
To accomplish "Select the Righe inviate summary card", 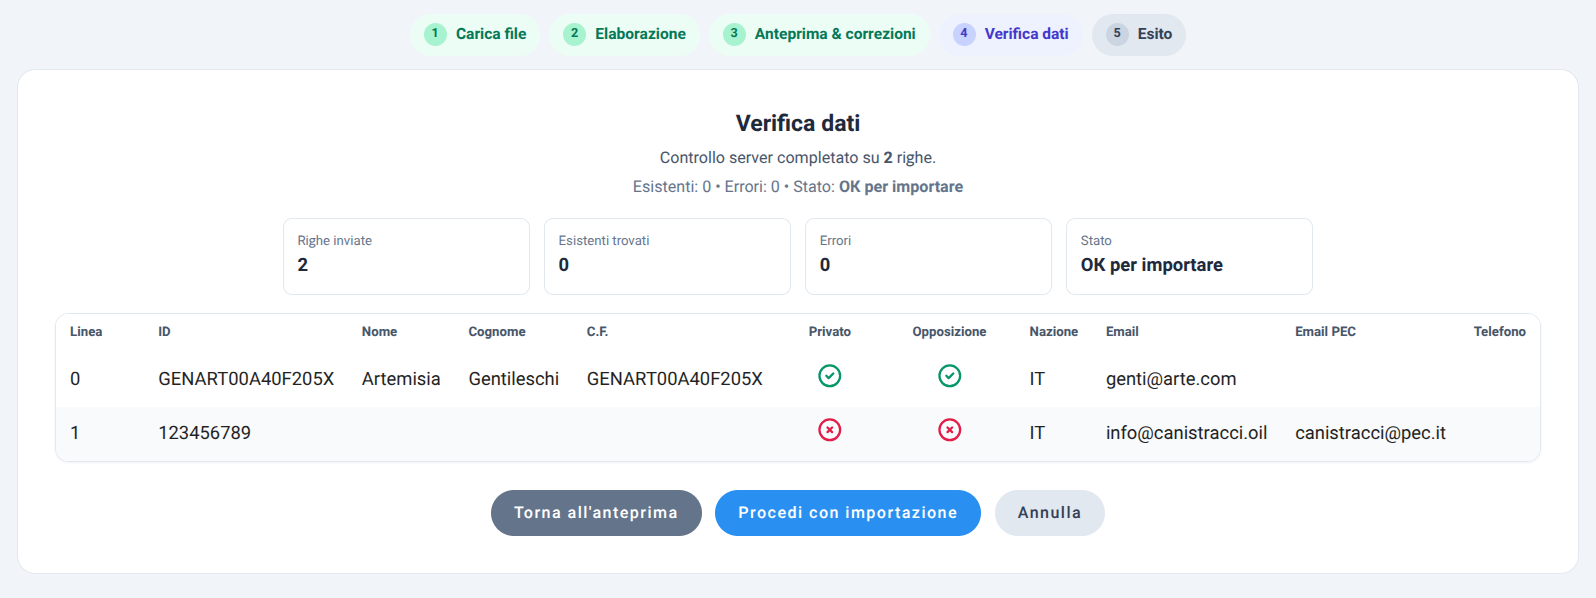I will coord(406,256).
